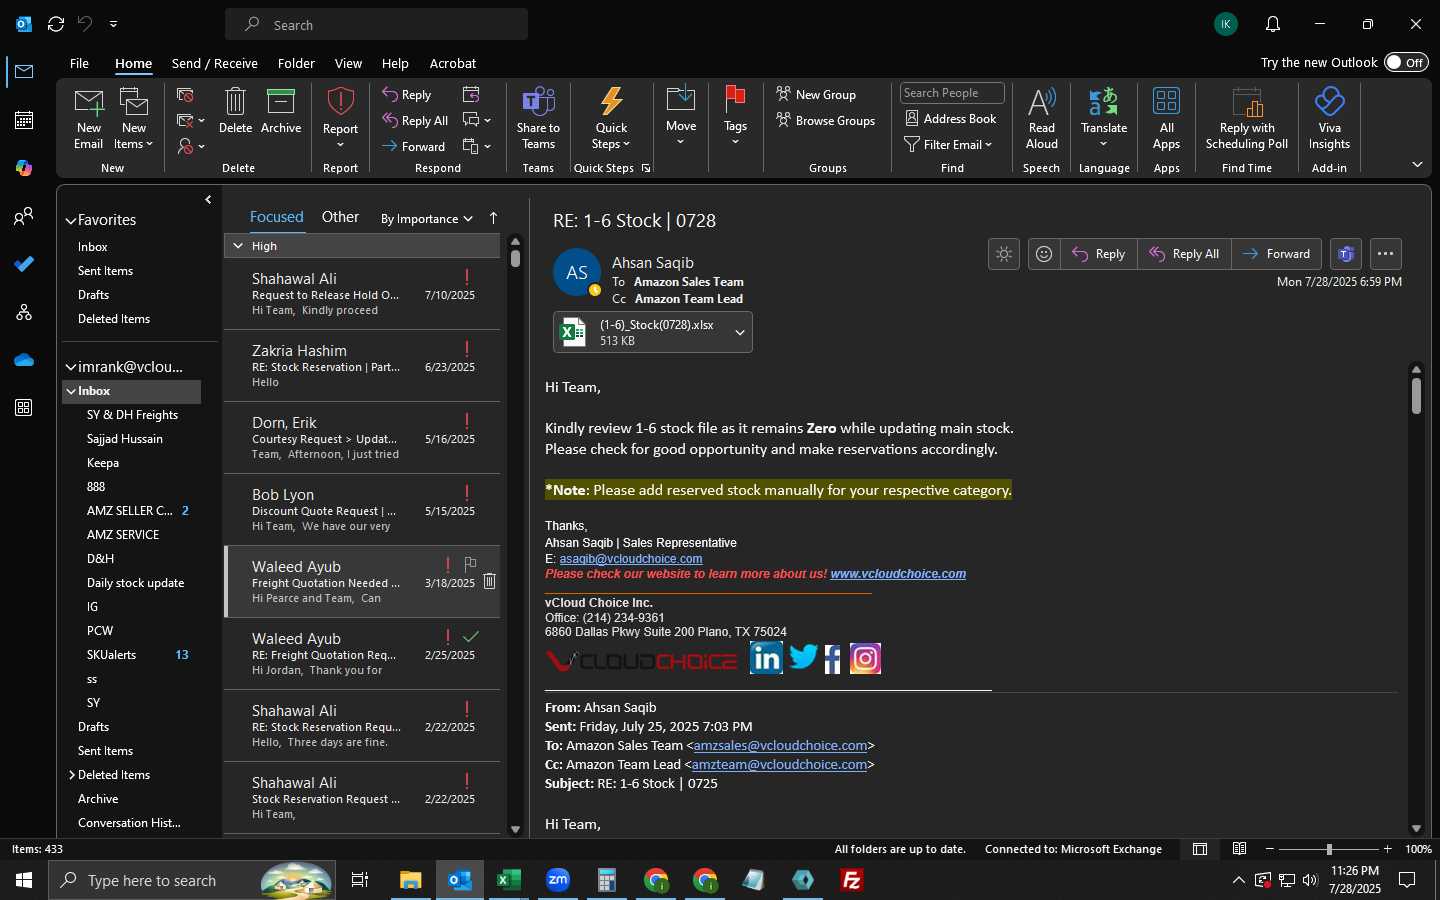Share to Teams from ribbon

[538, 118]
